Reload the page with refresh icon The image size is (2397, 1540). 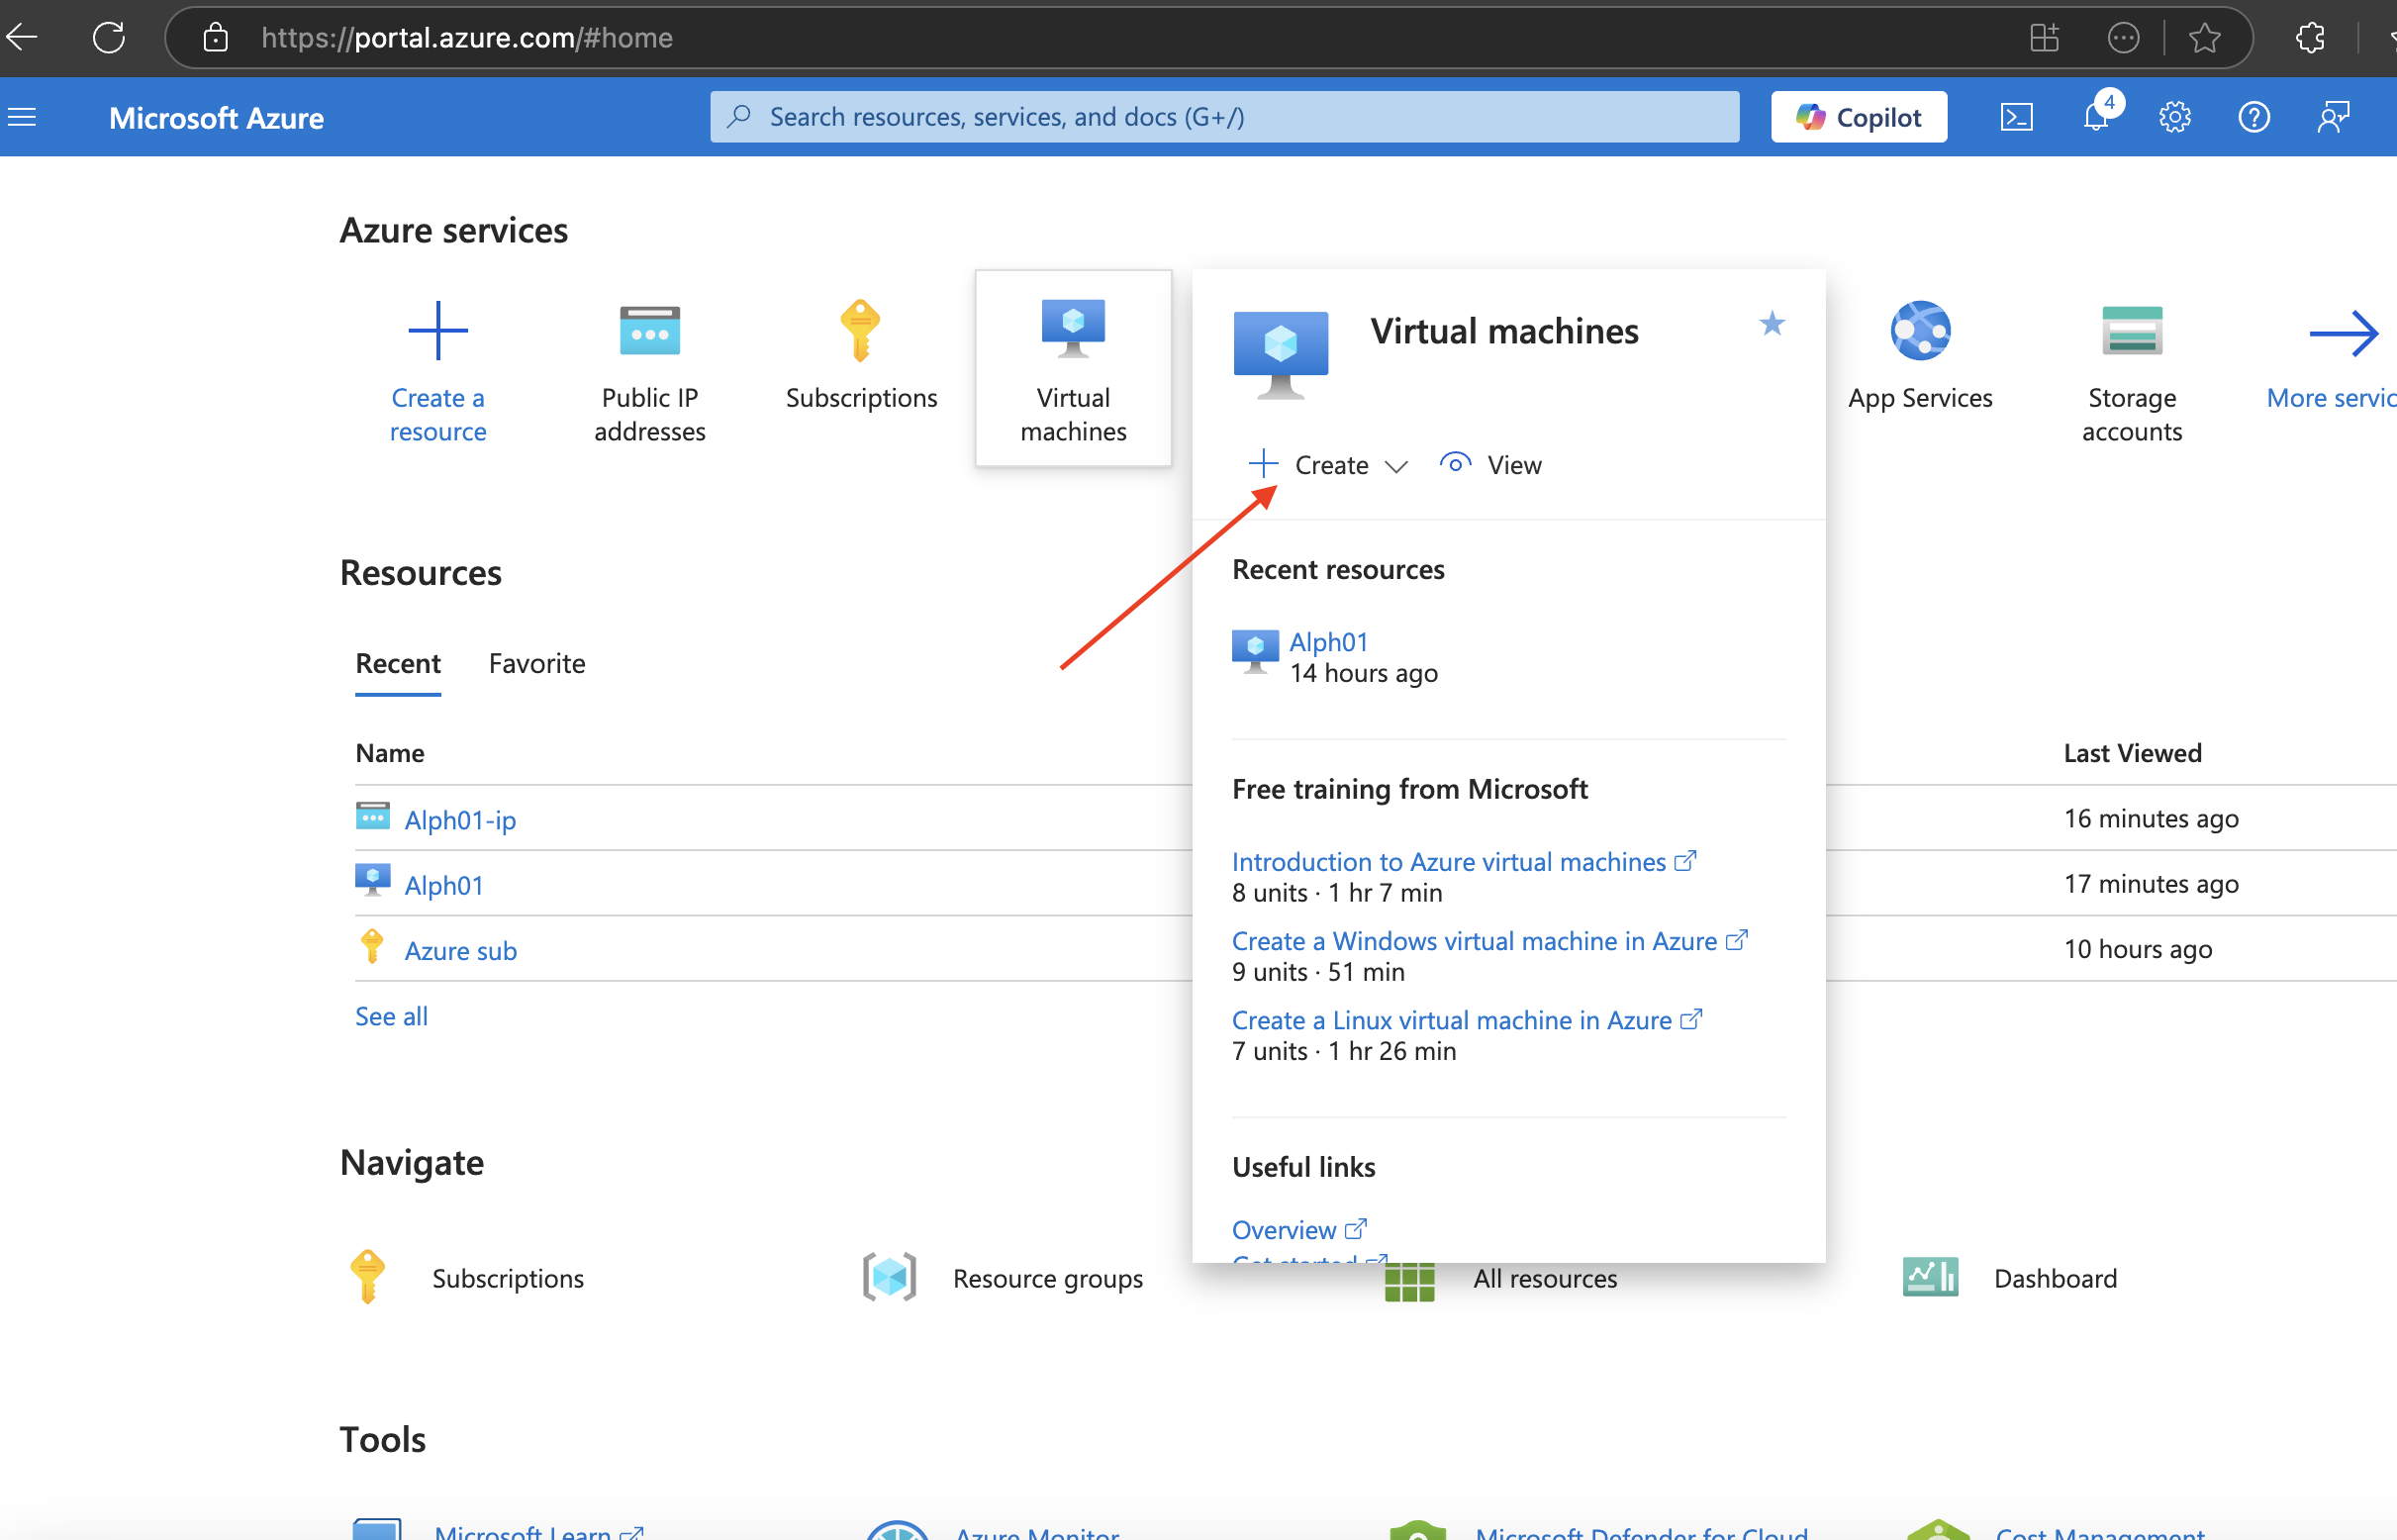(108, 38)
